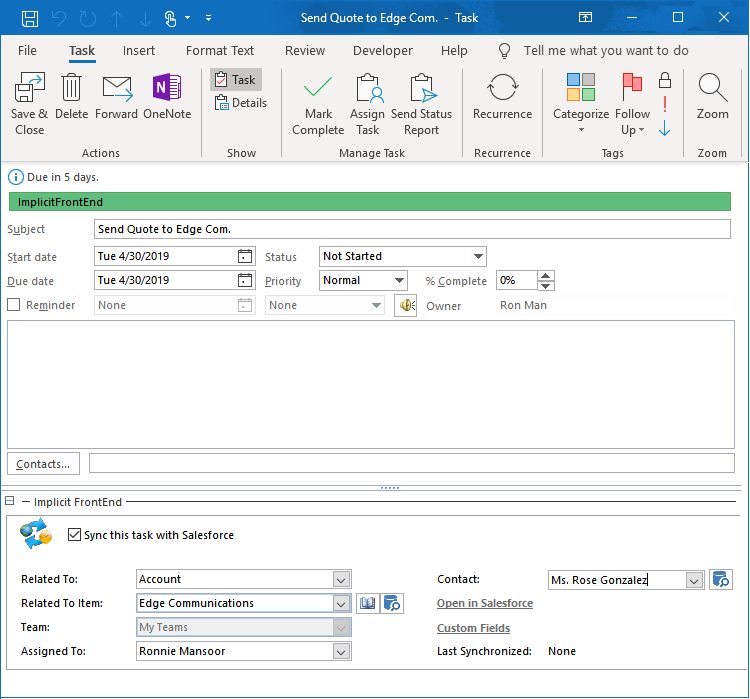Enable the Reminder checkbox
Viewport: 750px width, 699px height.
14,305
